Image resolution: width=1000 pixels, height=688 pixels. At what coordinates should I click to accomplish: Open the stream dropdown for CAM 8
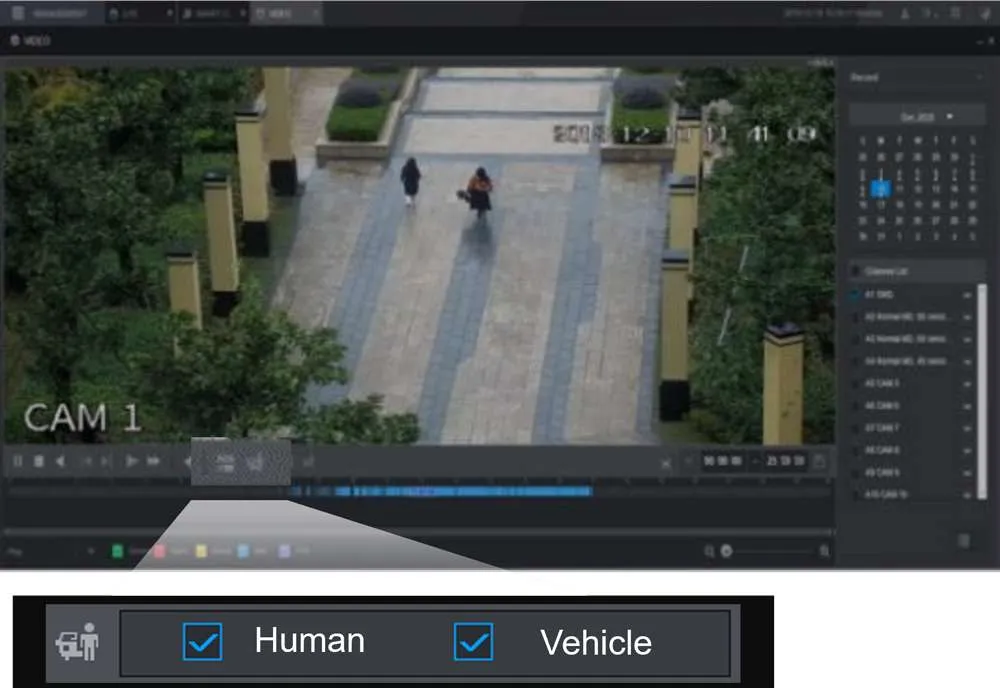[x=967, y=451]
